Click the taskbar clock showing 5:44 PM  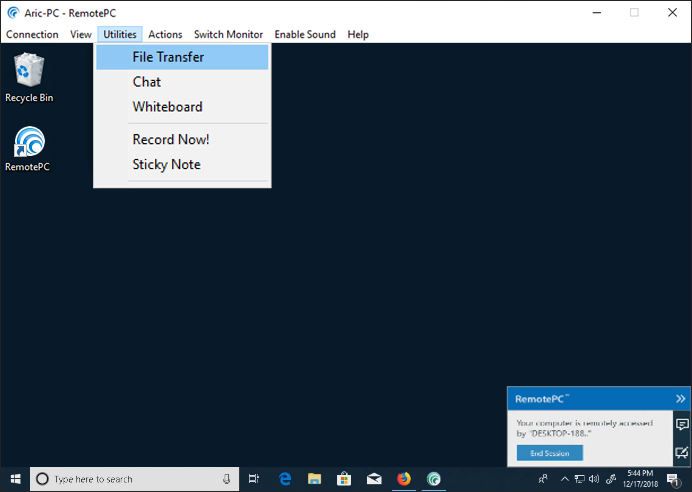pos(640,479)
